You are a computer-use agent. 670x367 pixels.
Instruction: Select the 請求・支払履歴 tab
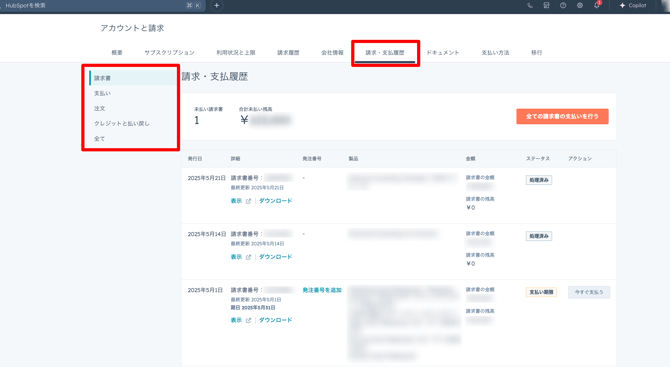point(385,53)
